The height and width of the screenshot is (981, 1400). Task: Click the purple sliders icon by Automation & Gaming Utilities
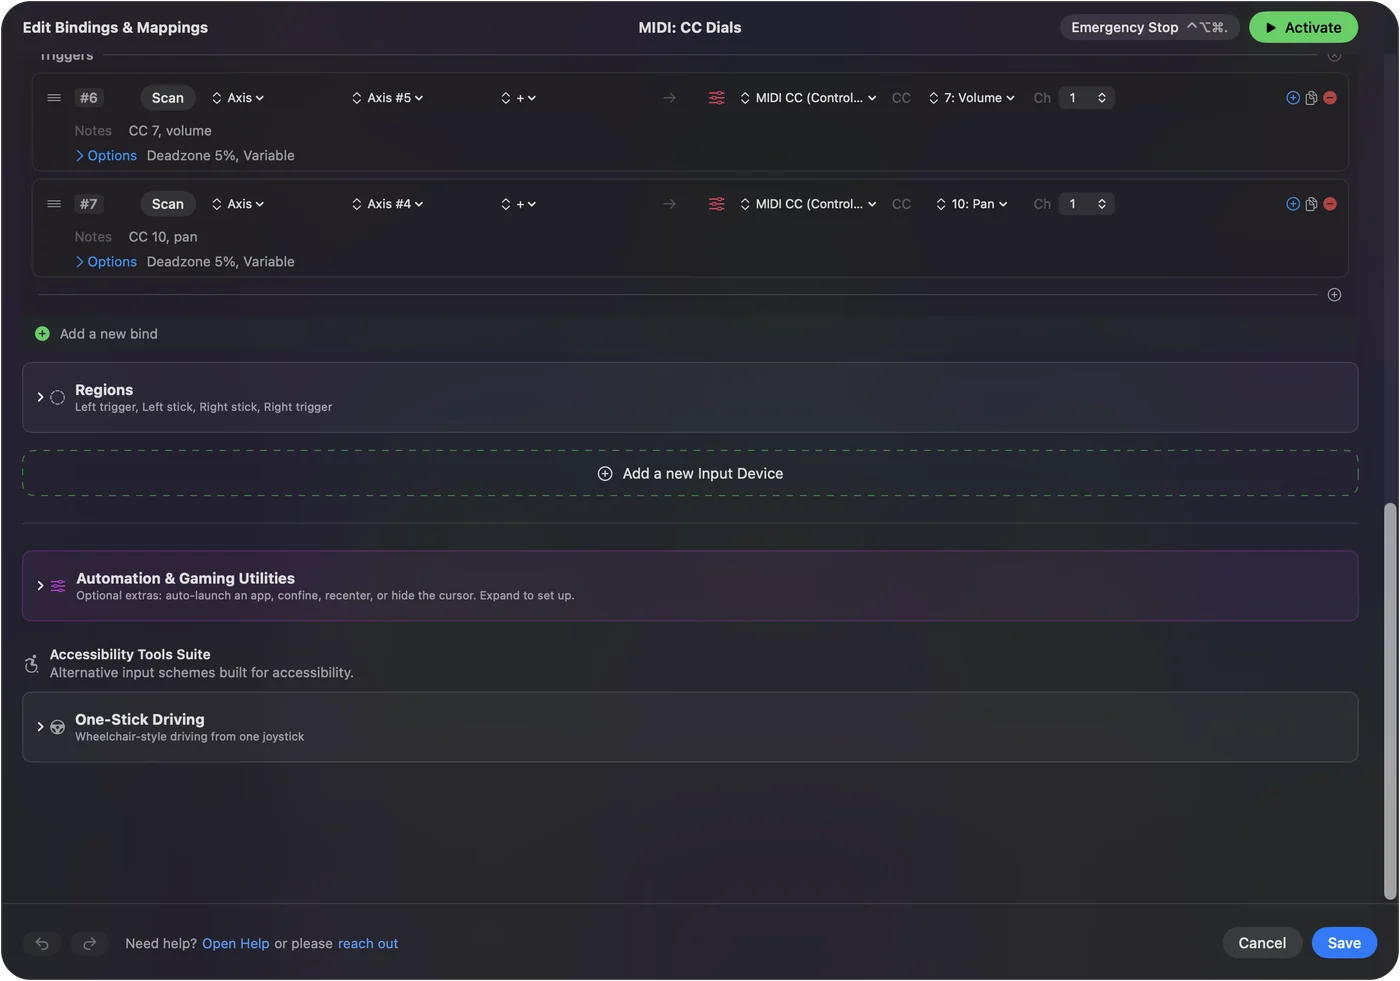pyautogui.click(x=58, y=586)
